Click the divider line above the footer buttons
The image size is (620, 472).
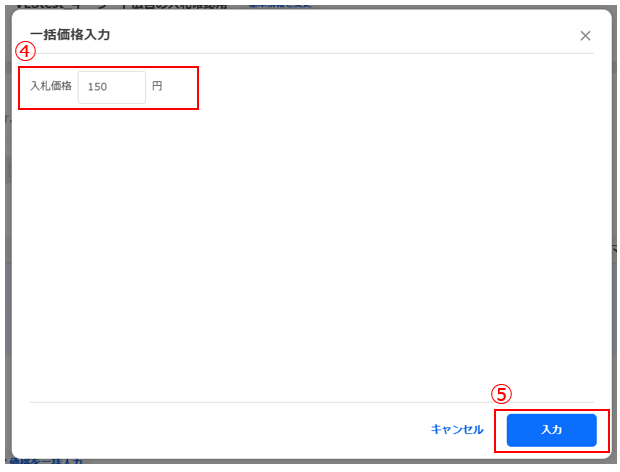pos(312,402)
